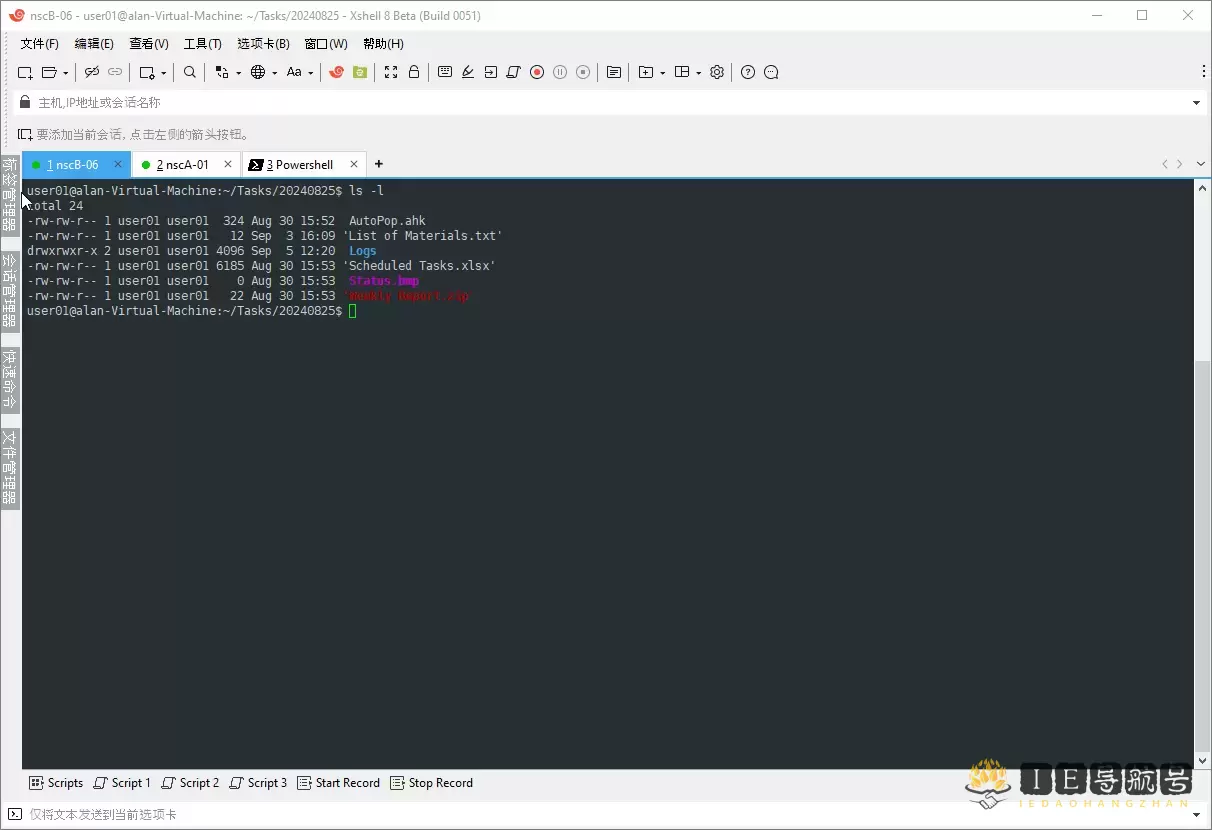The width and height of the screenshot is (1212, 830).
Task: Open the 查看(V) menu
Action: [x=148, y=44]
